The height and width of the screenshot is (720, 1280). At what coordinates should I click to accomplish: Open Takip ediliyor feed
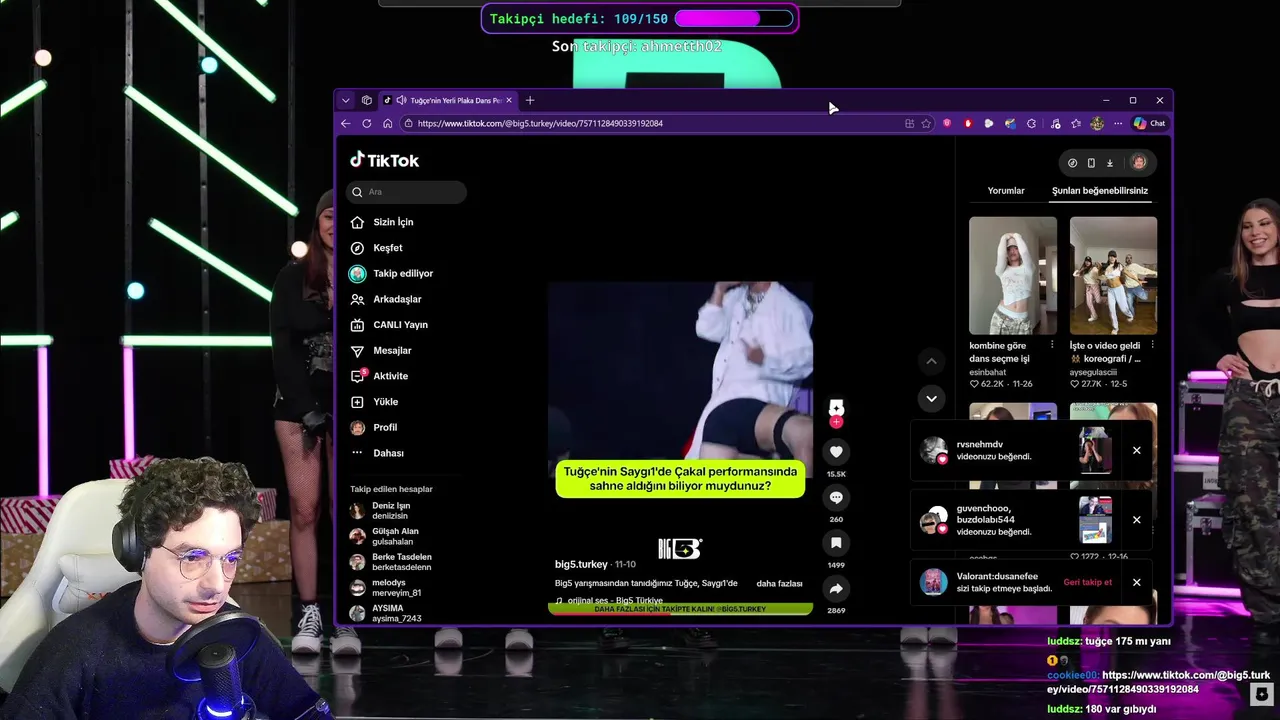click(405, 273)
